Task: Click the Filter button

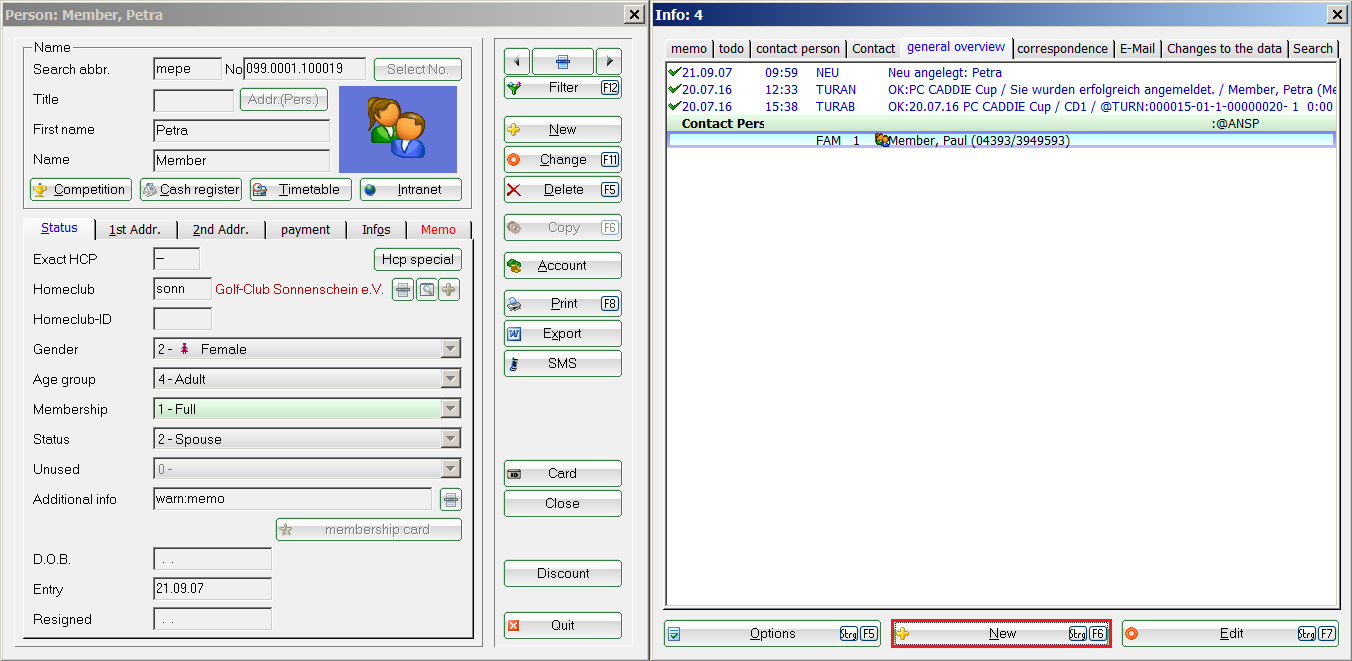Action: (x=562, y=88)
